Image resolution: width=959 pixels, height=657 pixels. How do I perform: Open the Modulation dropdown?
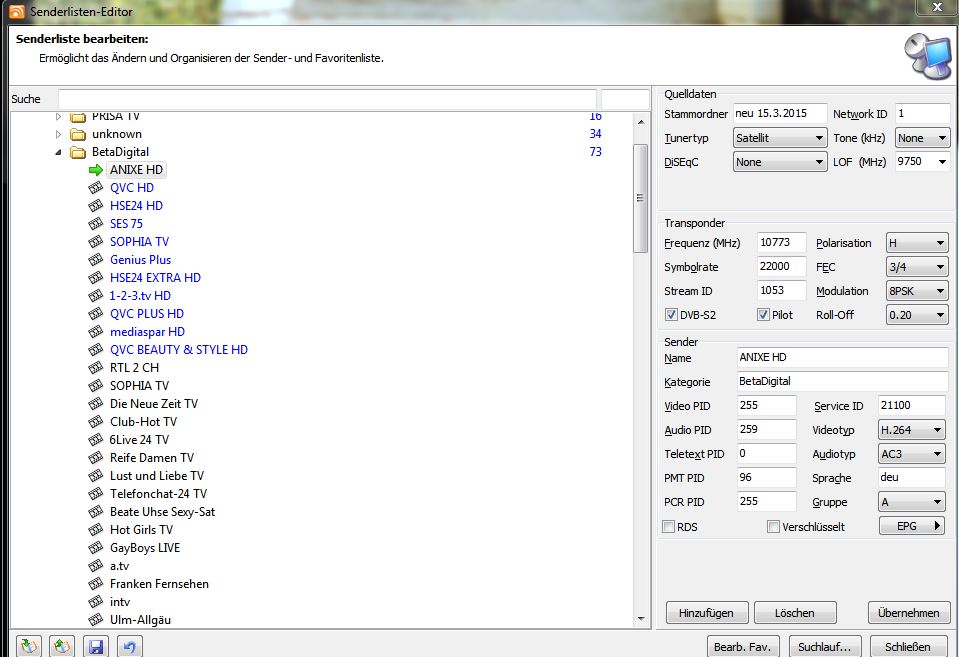click(x=917, y=291)
